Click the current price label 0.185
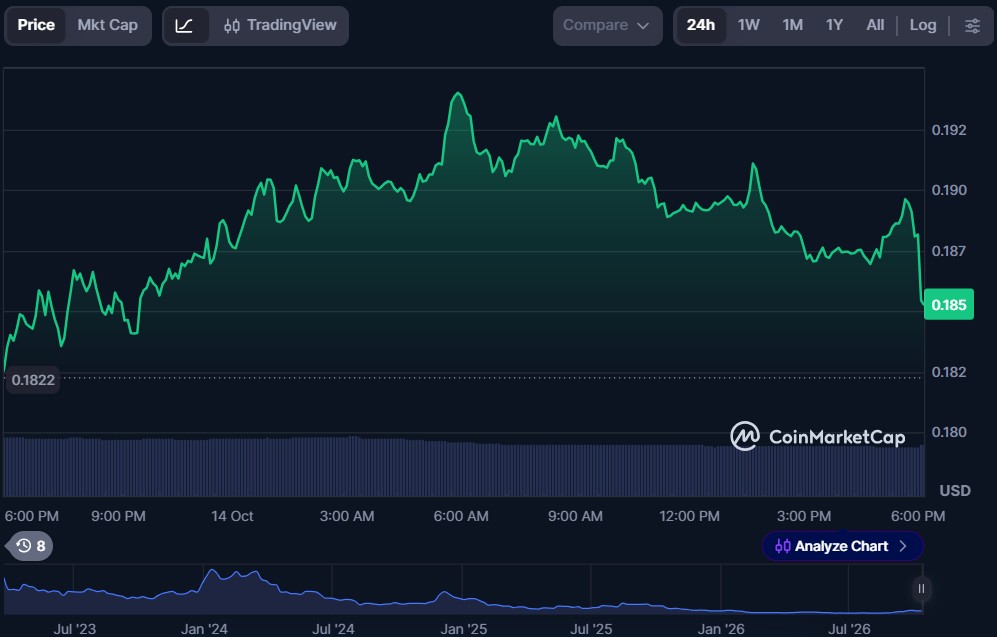Viewport: 997px width, 637px height. coord(949,305)
